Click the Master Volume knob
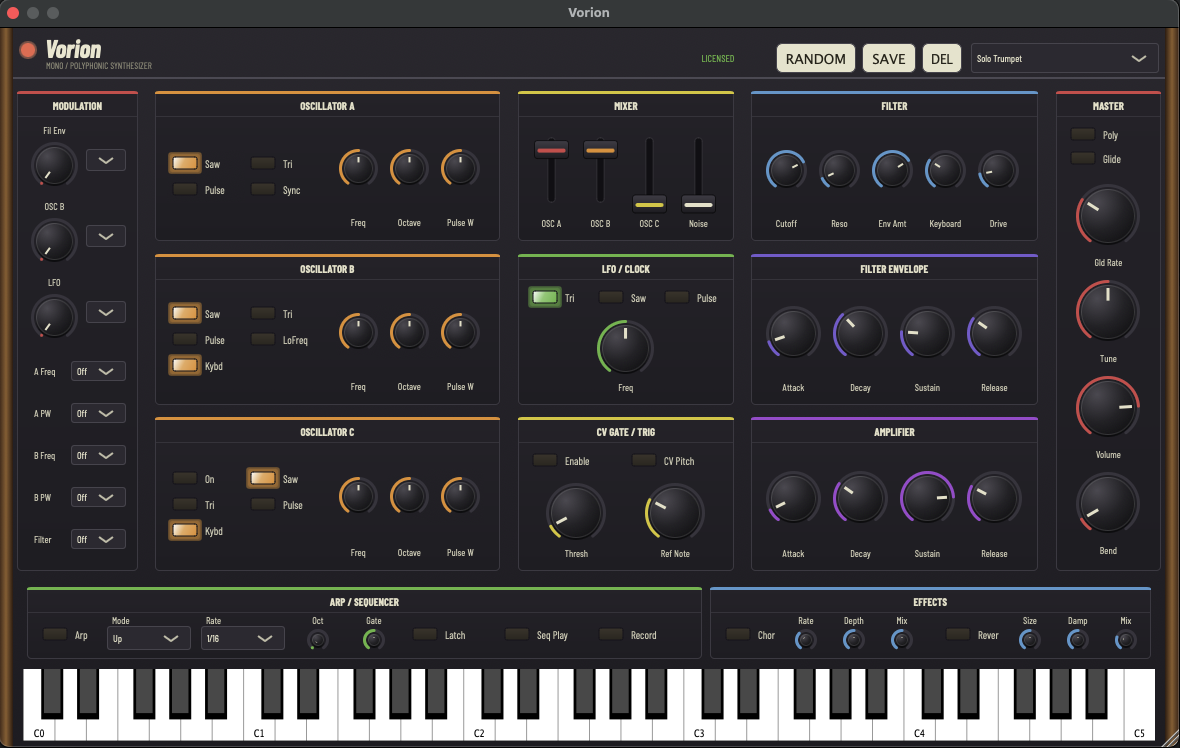Screen dimensions: 1180x748 click(1107, 408)
